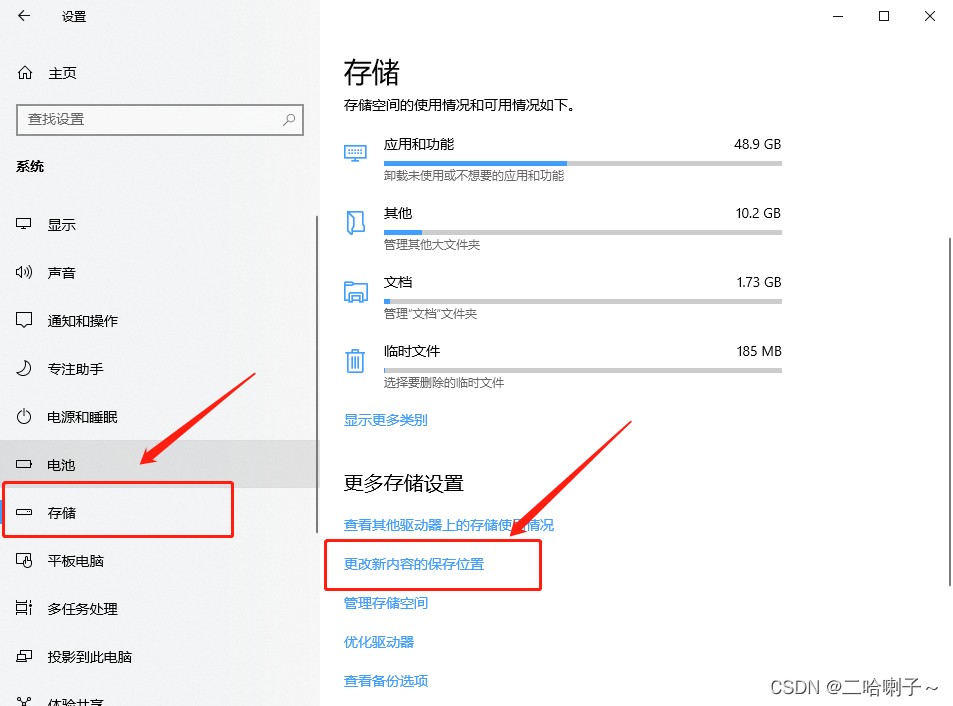Click the Temporary files (临时文件) trash icon
953x706 pixels.
click(355, 361)
